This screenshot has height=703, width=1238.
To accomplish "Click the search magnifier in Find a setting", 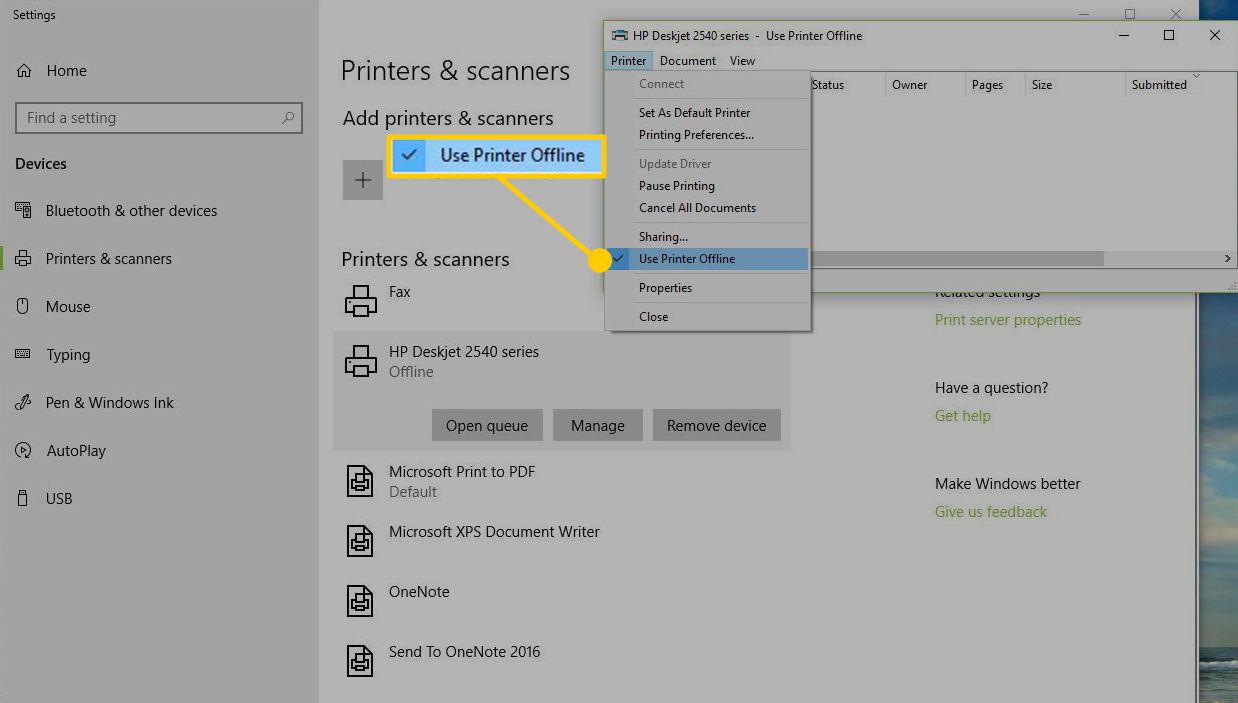I will (288, 118).
